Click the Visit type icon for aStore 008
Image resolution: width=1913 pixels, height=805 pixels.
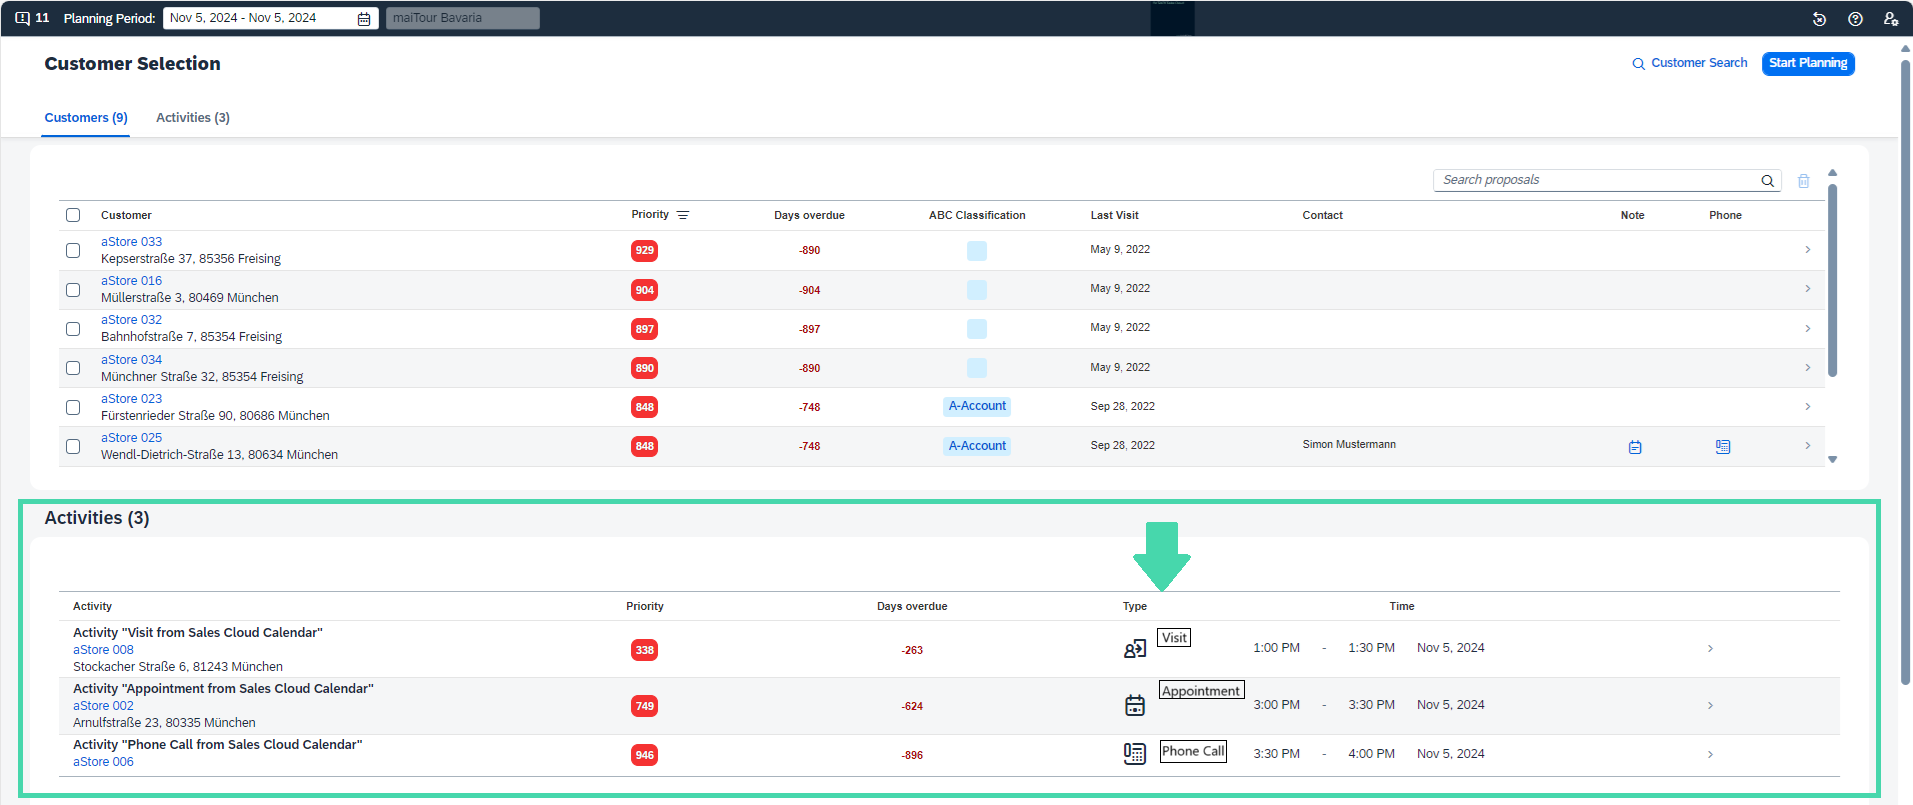(x=1135, y=649)
